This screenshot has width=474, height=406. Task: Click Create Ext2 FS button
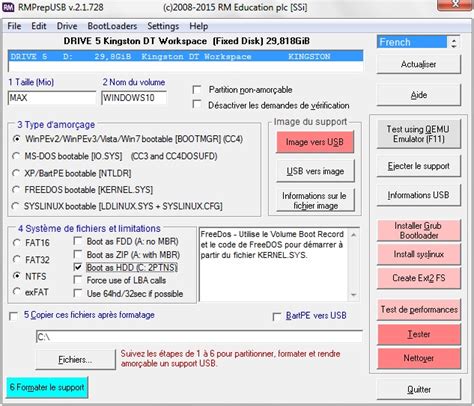point(419,278)
